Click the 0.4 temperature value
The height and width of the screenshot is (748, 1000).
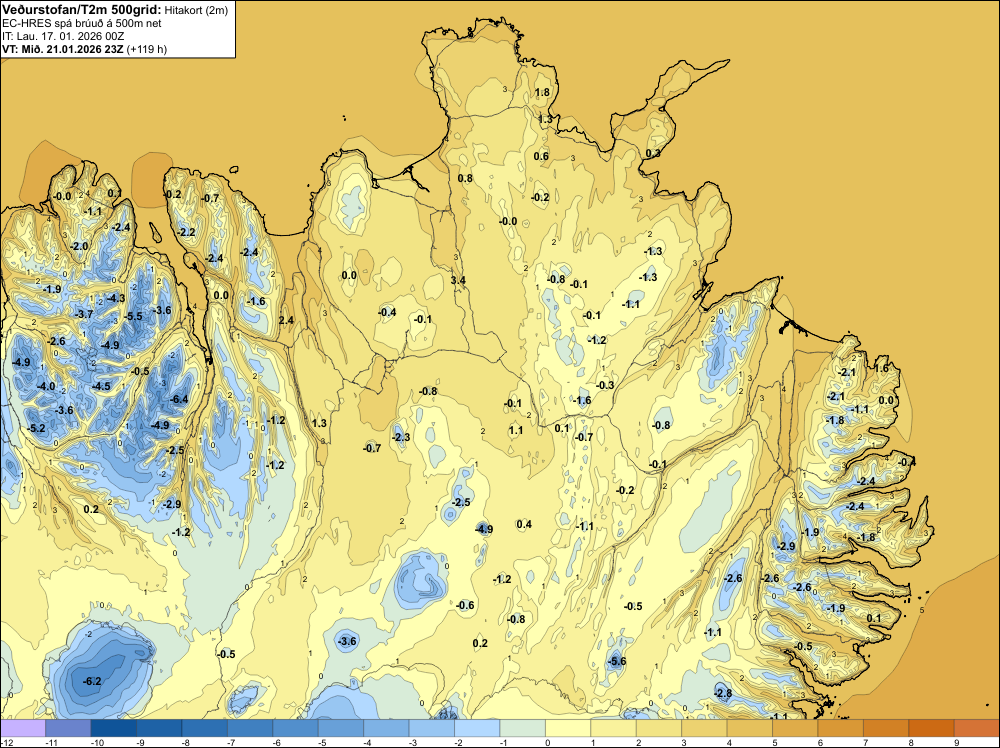pos(524,524)
